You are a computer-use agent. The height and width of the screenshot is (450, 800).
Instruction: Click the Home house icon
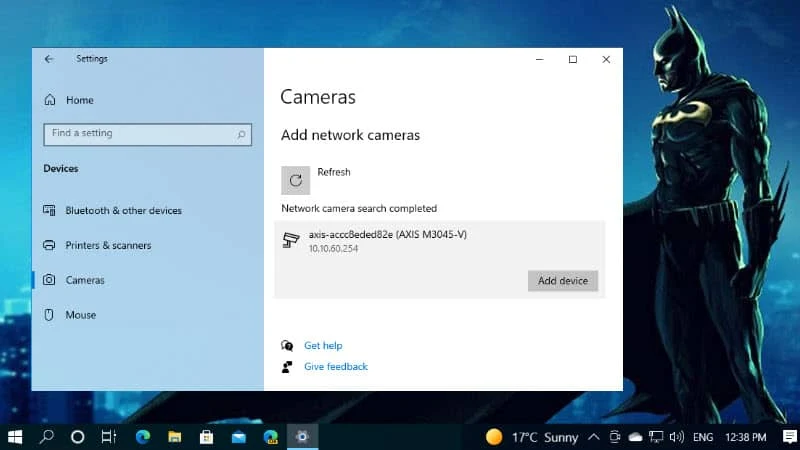pos(49,100)
